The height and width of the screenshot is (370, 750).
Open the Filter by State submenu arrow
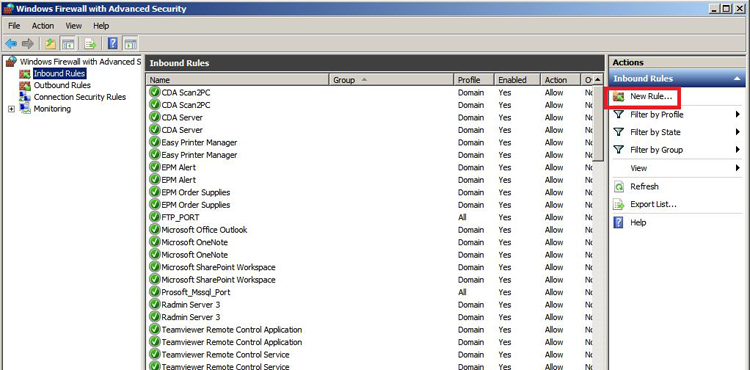point(738,132)
